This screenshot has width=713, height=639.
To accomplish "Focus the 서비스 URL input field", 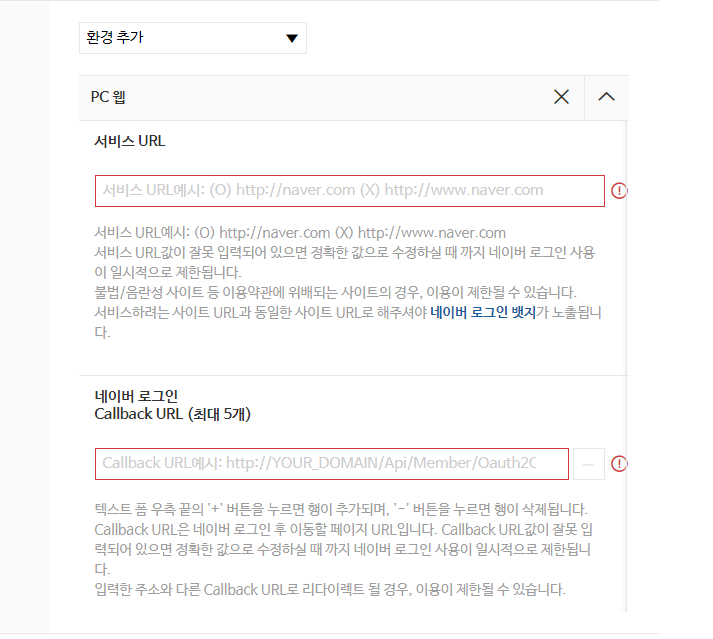I will 350,191.
